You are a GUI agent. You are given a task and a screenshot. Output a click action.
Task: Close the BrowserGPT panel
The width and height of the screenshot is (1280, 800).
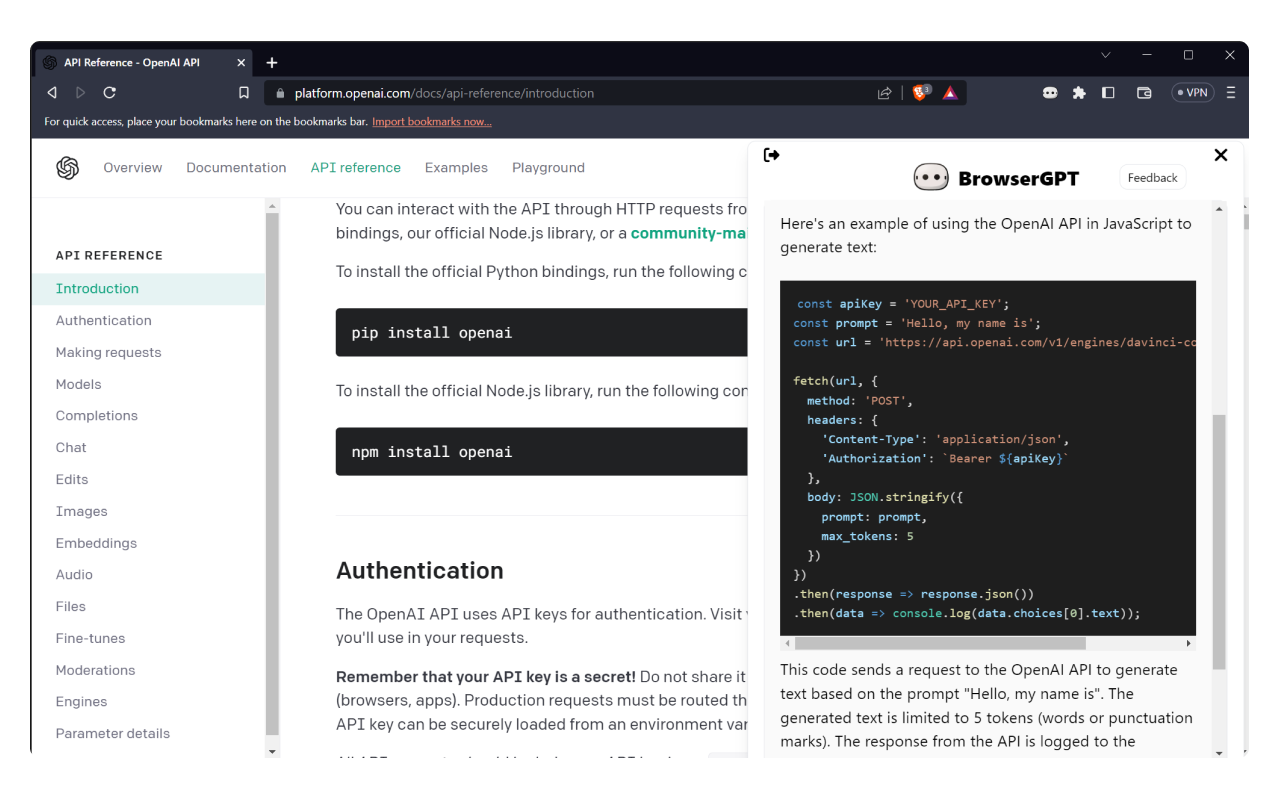click(x=1221, y=155)
